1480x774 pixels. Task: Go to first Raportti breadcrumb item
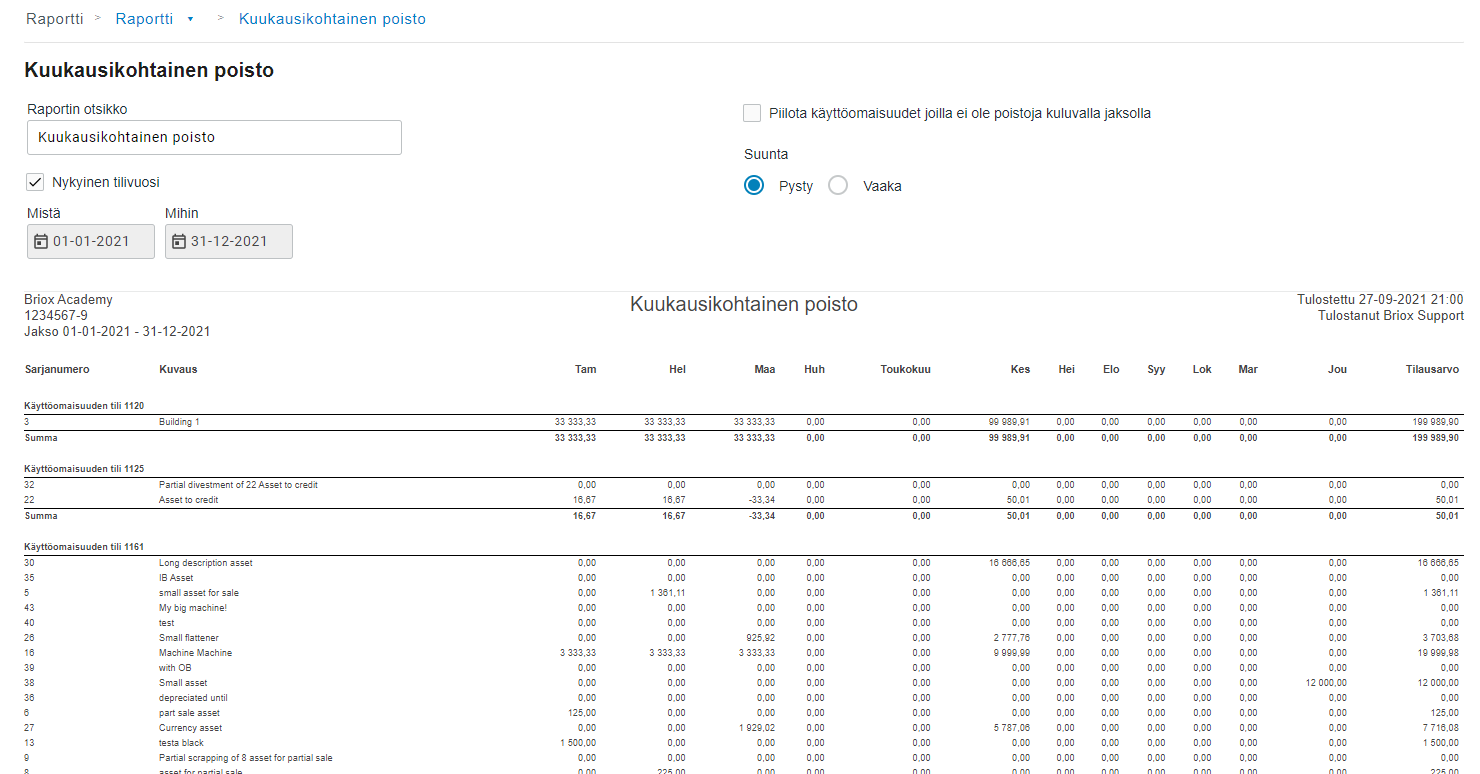[x=54, y=19]
